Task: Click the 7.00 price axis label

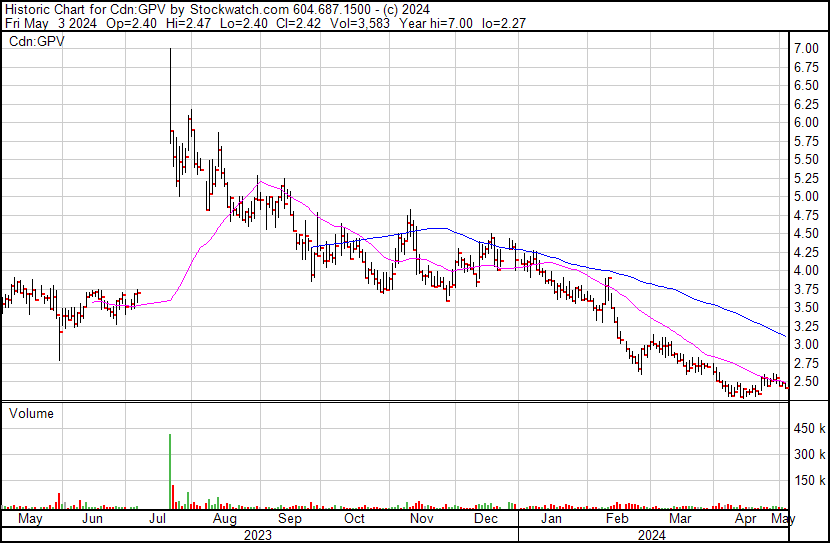Action: coord(806,49)
